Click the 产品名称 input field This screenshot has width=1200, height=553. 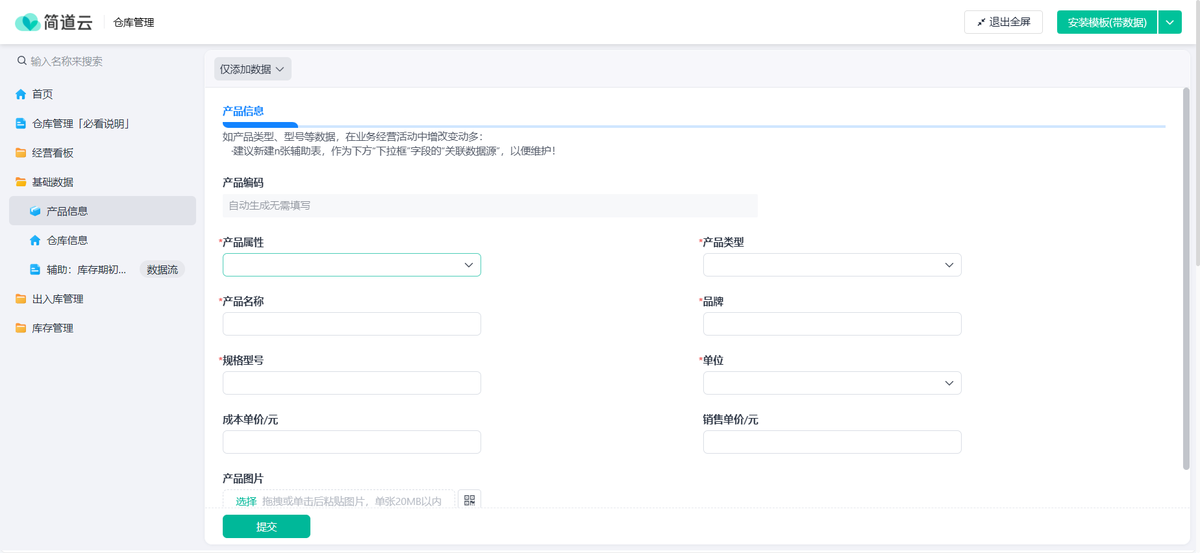tap(351, 324)
